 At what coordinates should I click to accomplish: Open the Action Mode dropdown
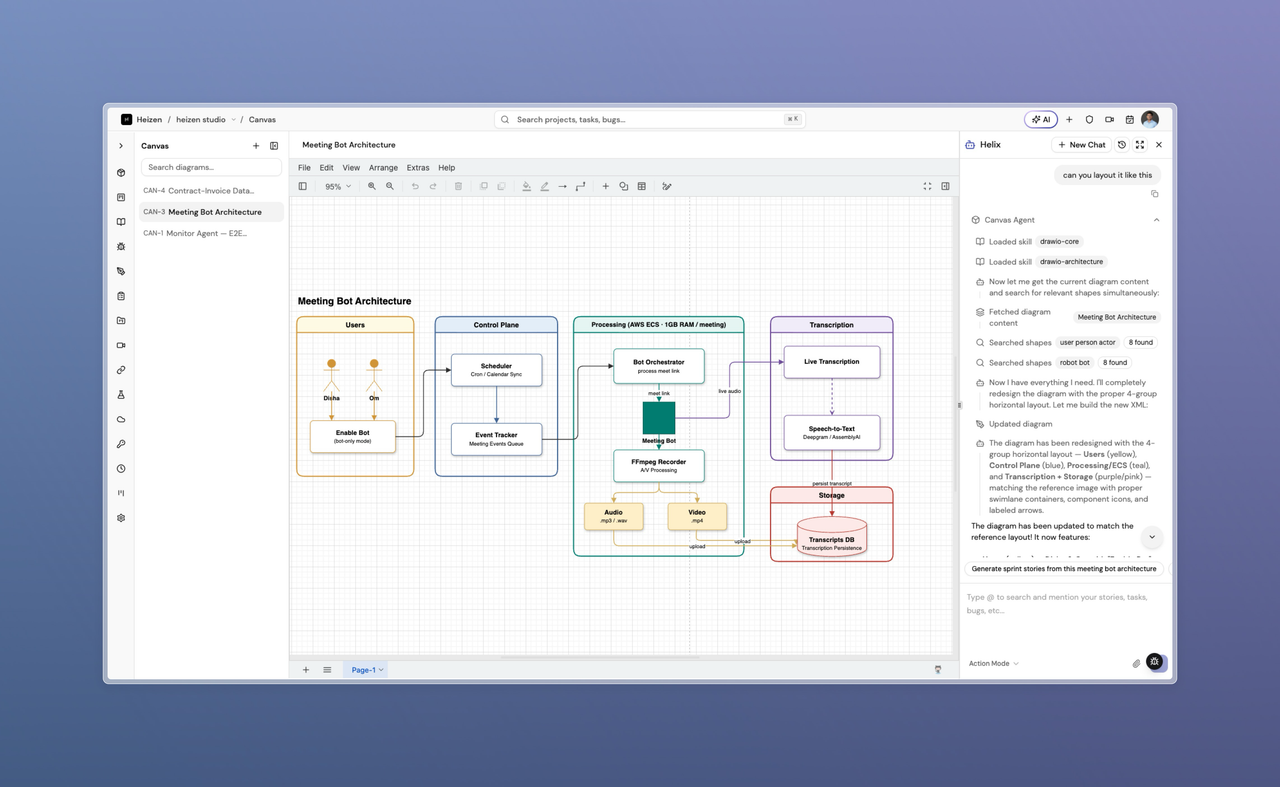click(994, 663)
